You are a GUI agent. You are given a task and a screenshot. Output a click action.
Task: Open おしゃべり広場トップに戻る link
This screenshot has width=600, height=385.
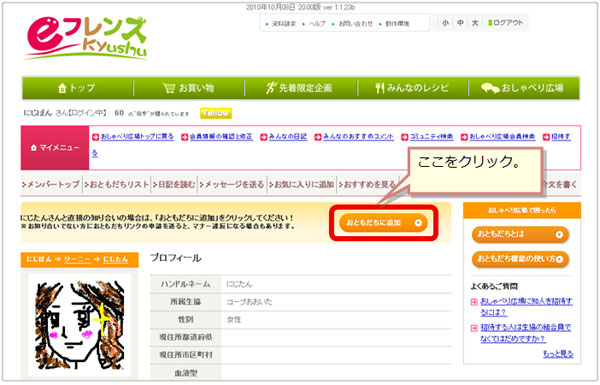pyautogui.click(x=137, y=137)
